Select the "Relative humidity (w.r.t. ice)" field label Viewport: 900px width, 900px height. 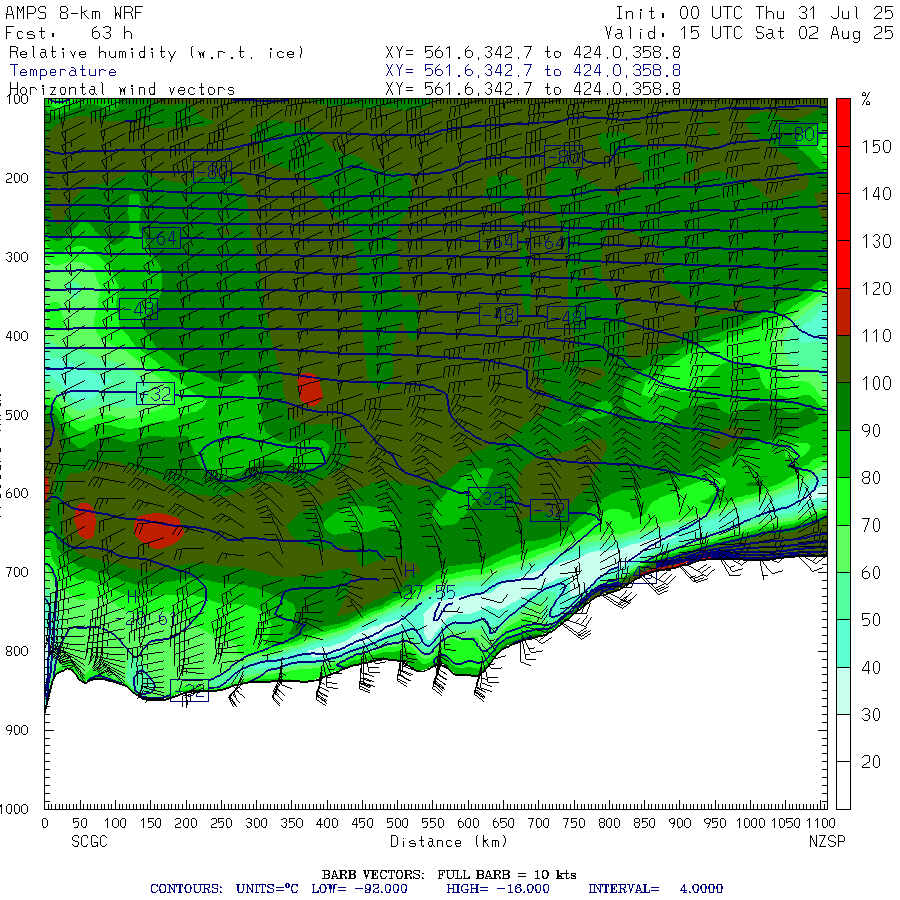(156, 53)
